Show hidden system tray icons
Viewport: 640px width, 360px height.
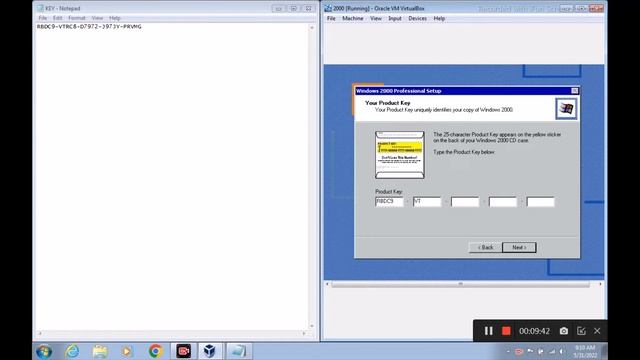click(x=508, y=351)
